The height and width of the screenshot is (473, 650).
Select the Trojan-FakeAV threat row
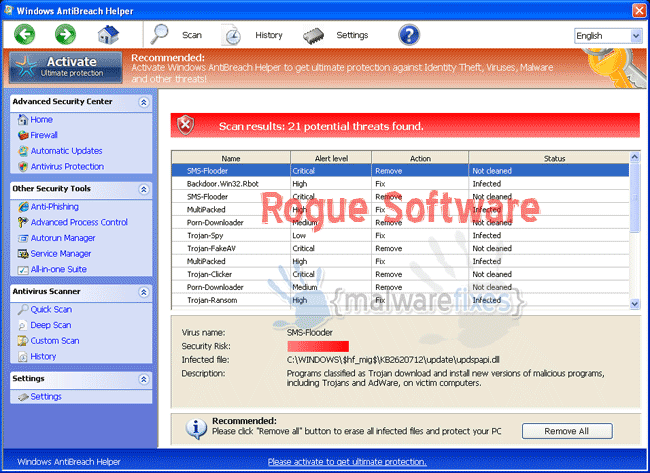click(400, 248)
